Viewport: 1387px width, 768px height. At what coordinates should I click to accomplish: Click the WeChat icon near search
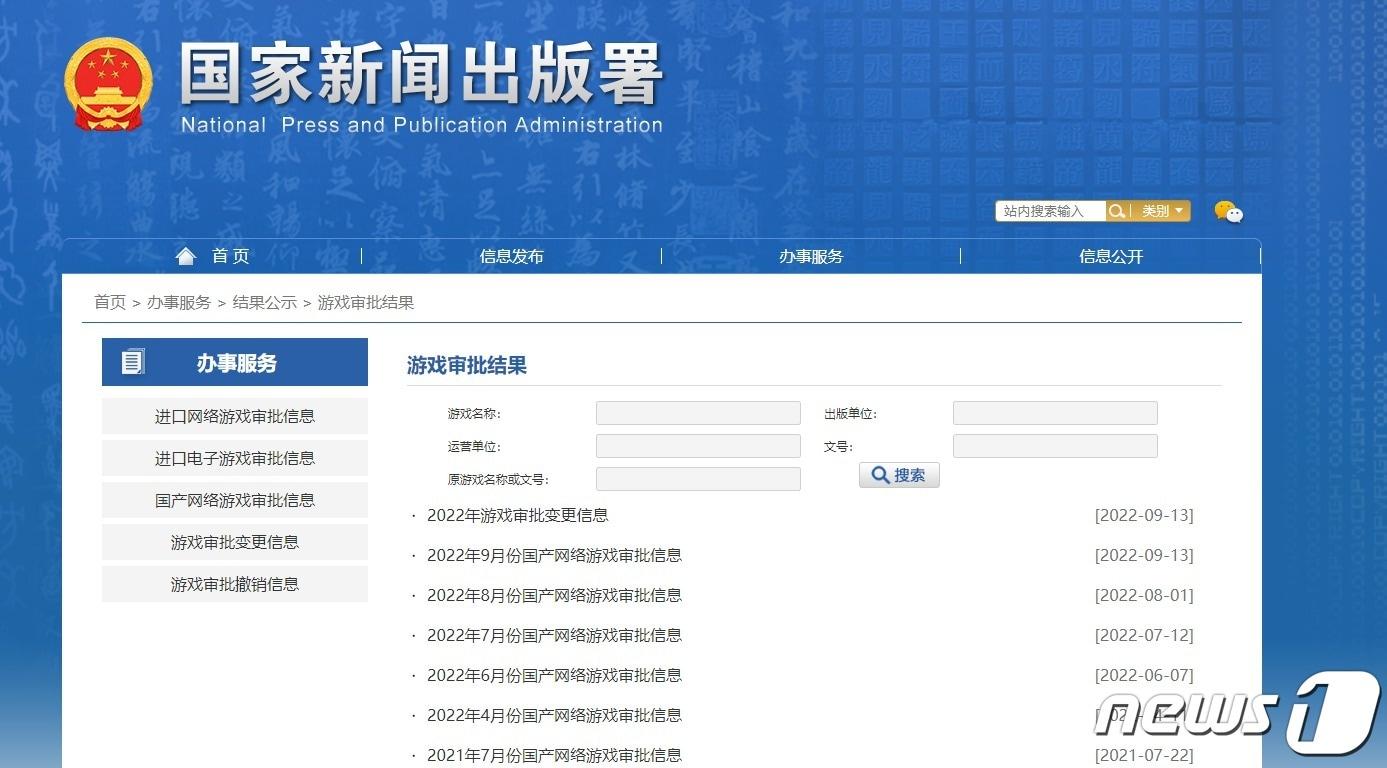(x=1228, y=211)
